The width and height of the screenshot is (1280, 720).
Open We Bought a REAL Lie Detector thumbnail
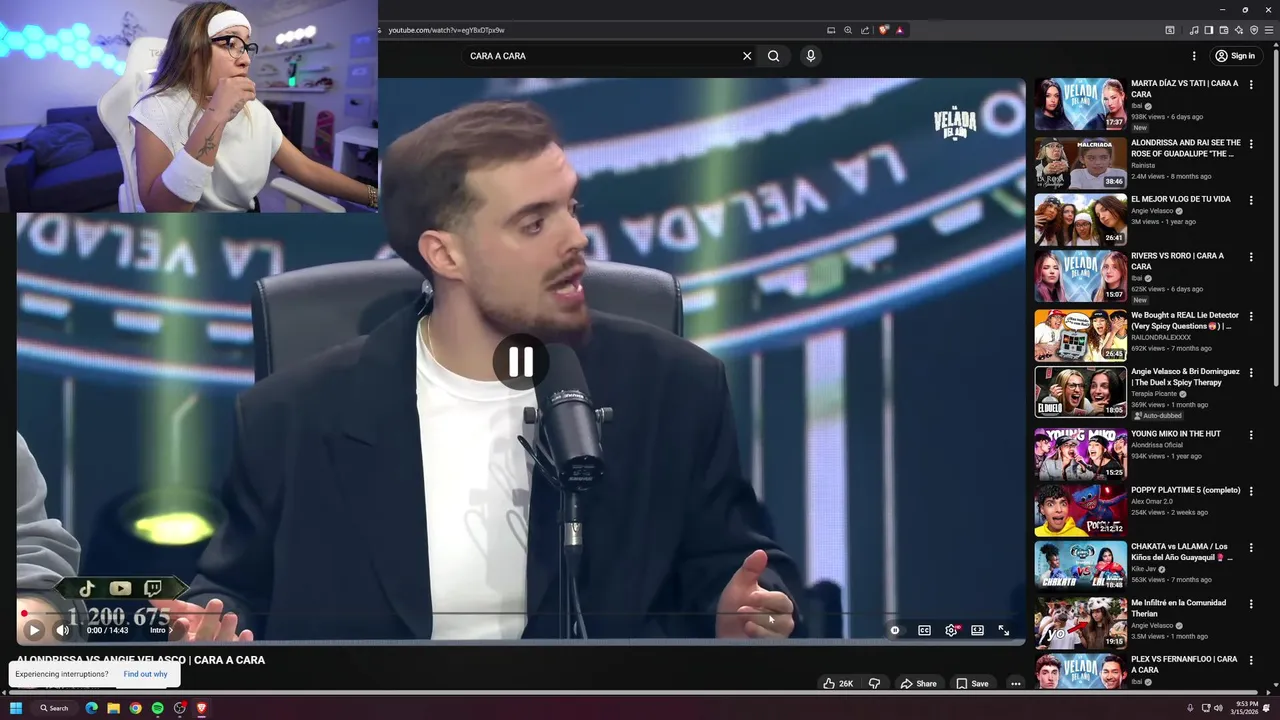[x=1080, y=335]
